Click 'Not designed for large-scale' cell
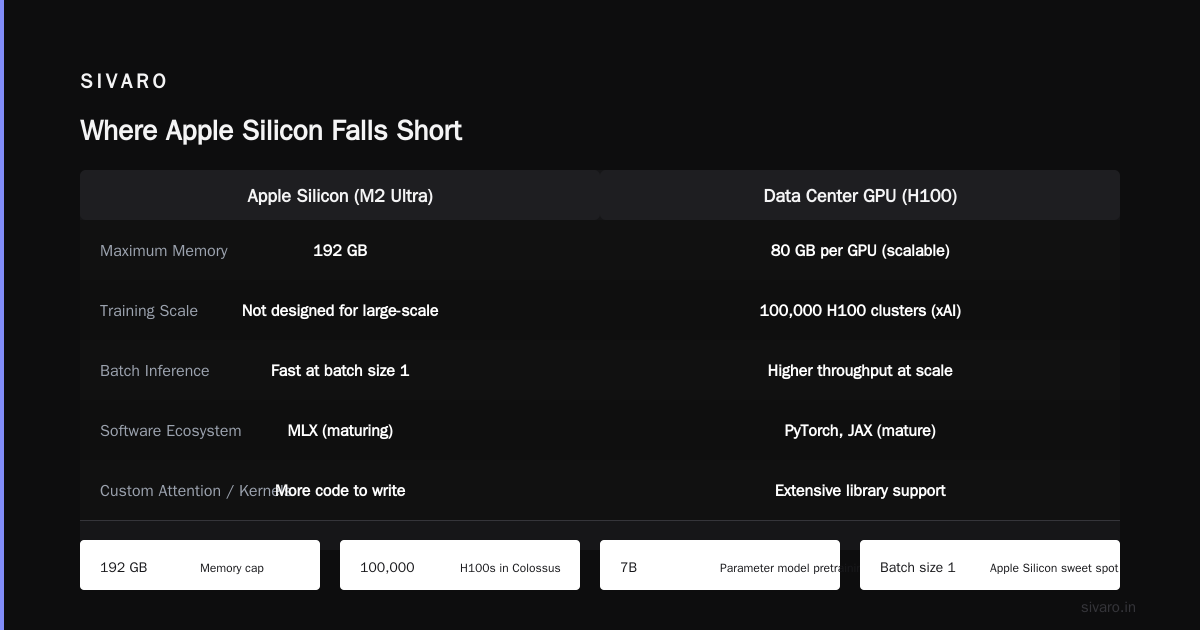 point(340,311)
